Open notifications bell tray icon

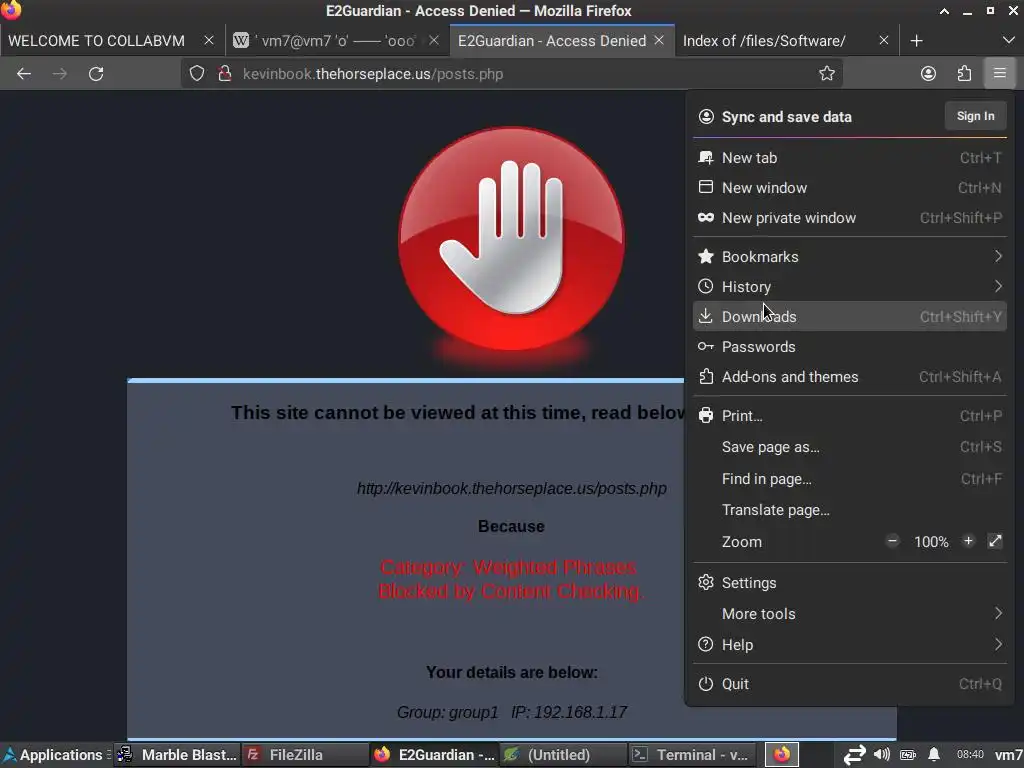[x=934, y=755]
